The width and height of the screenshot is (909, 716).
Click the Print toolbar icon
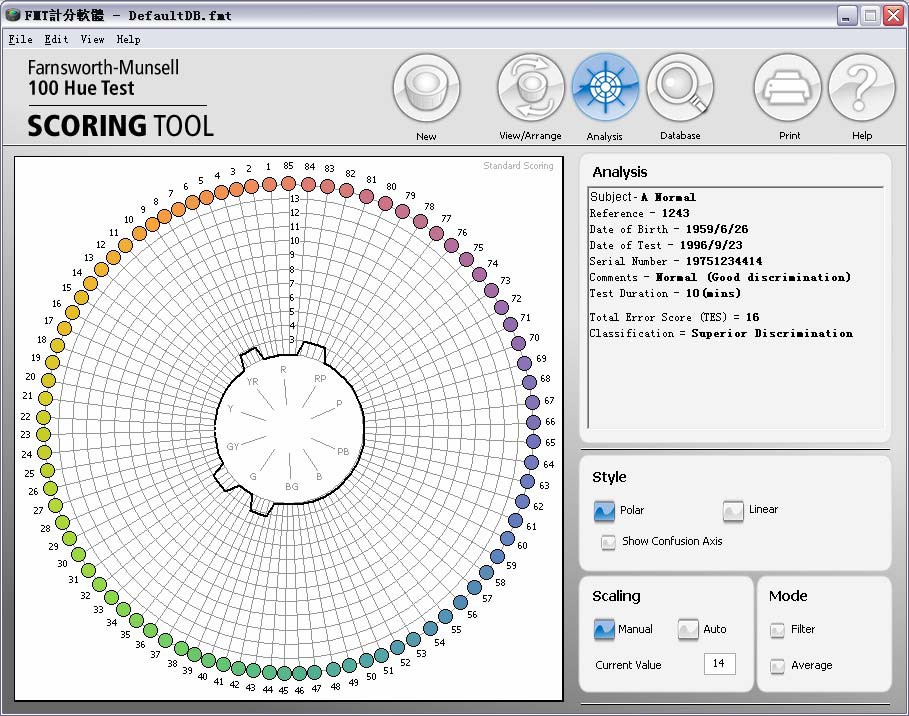coord(789,89)
